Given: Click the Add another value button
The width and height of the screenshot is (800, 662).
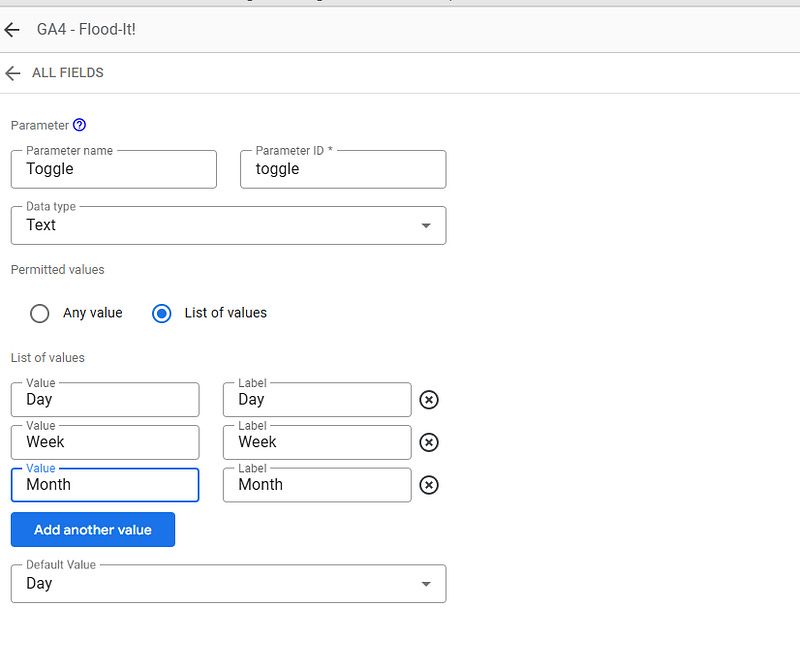Looking at the screenshot, I should (x=93, y=530).
